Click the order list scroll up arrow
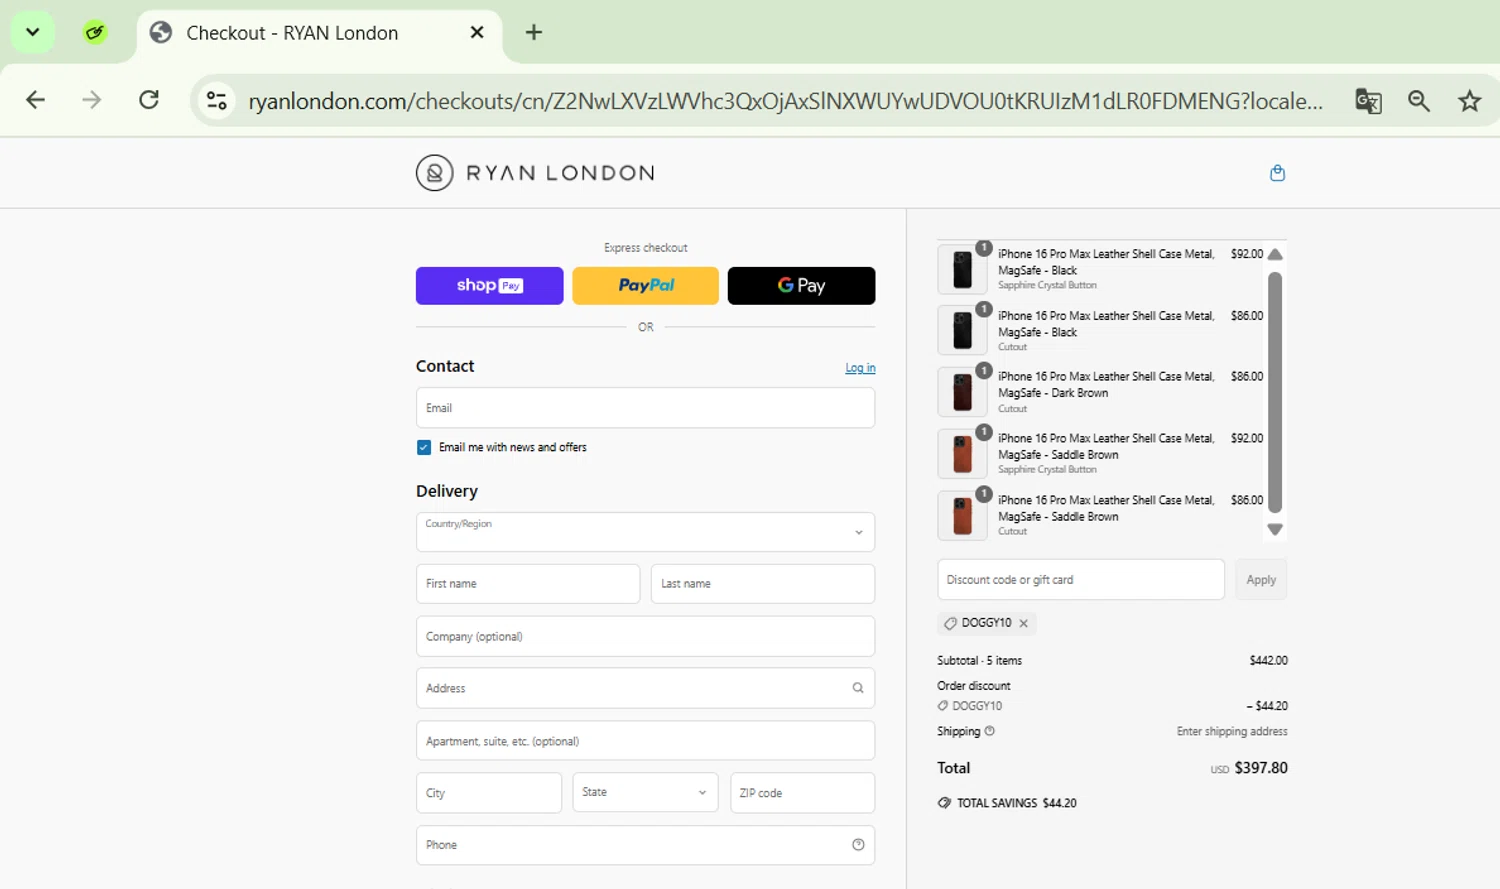 1275,254
